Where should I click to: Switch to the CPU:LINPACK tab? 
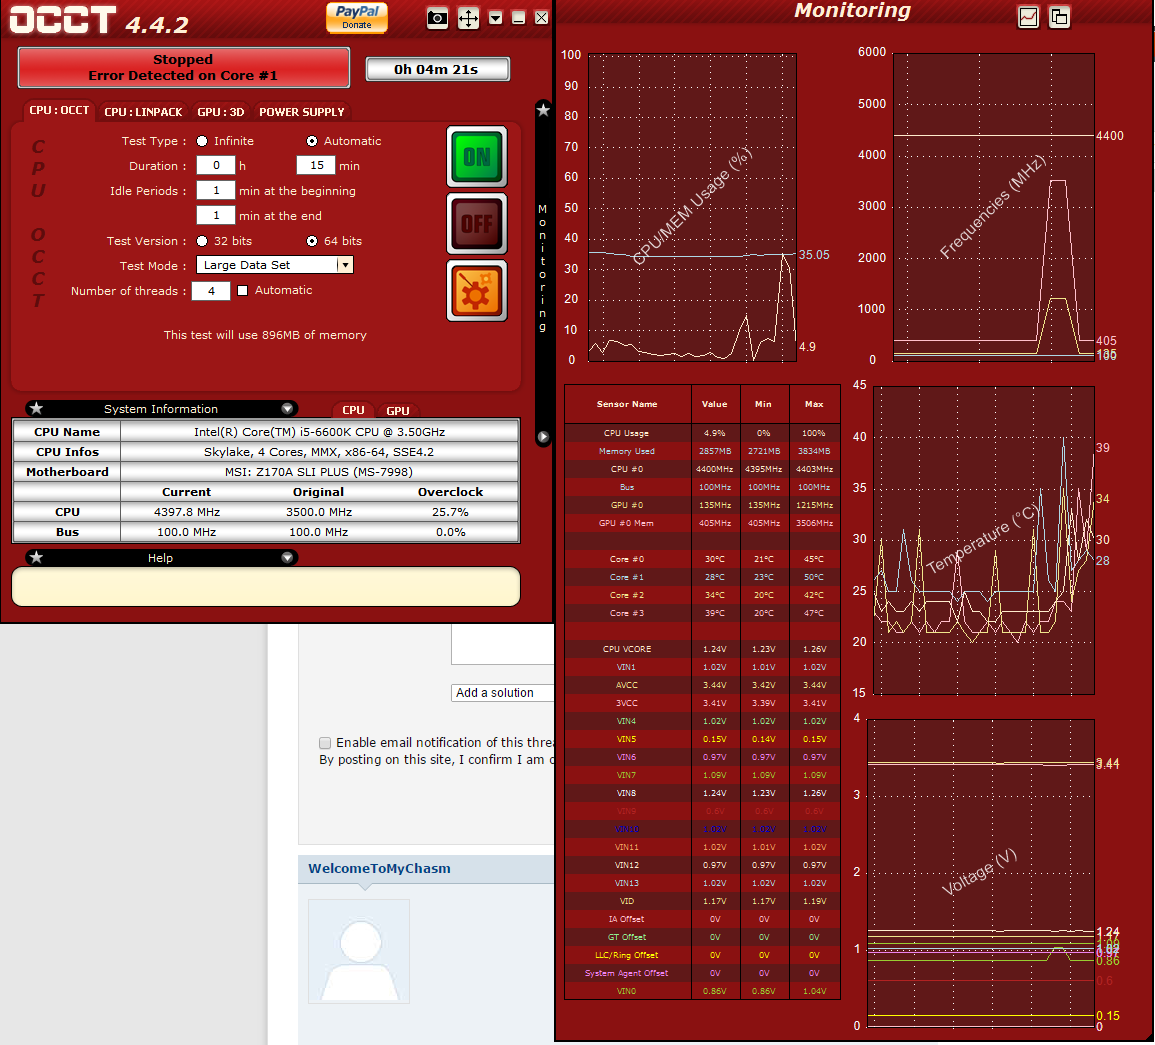[x=143, y=112]
